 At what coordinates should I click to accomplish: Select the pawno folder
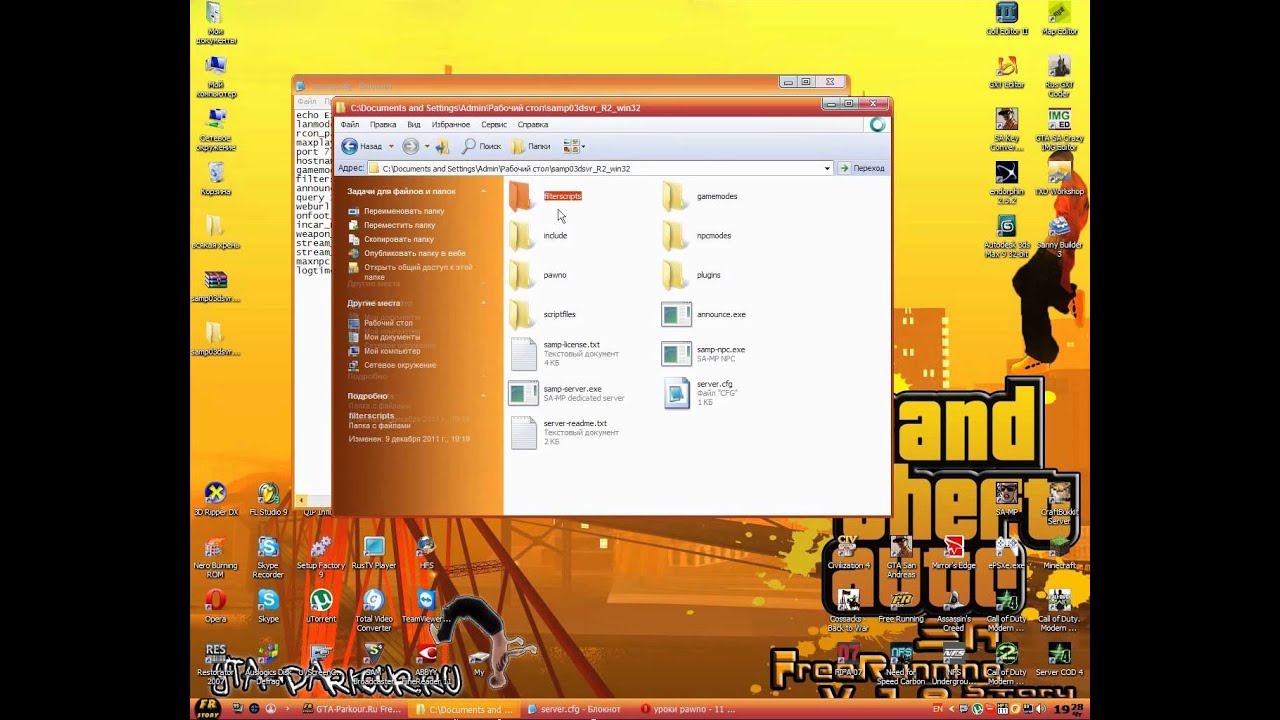coord(538,275)
